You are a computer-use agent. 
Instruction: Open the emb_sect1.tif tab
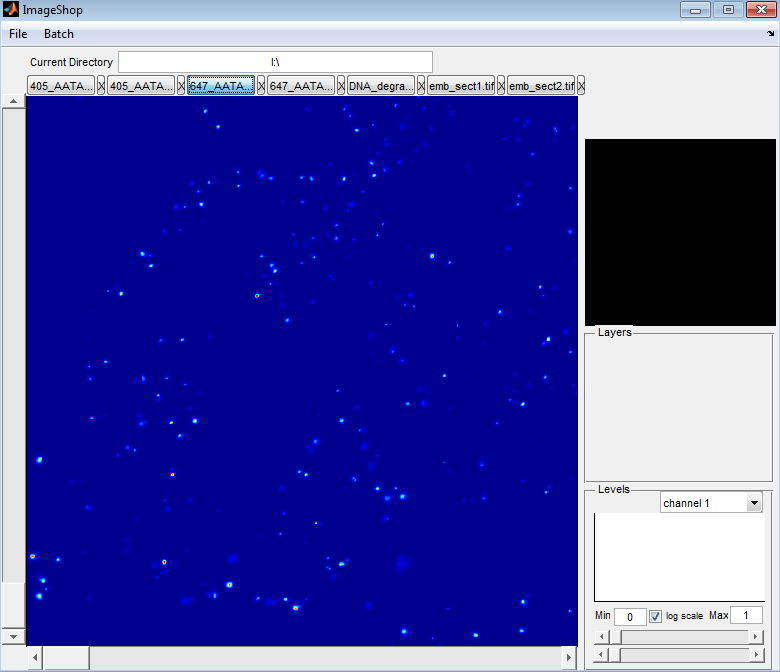[x=461, y=86]
